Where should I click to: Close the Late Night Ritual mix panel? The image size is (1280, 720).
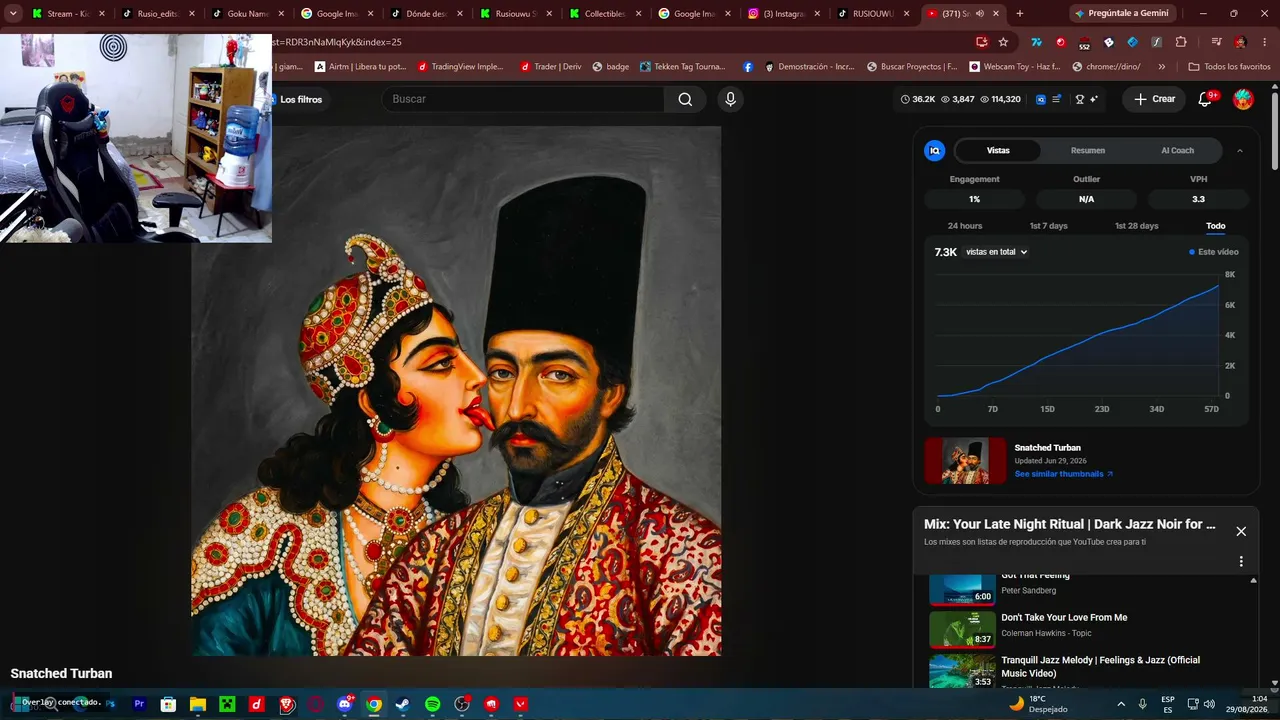[x=1241, y=531]
